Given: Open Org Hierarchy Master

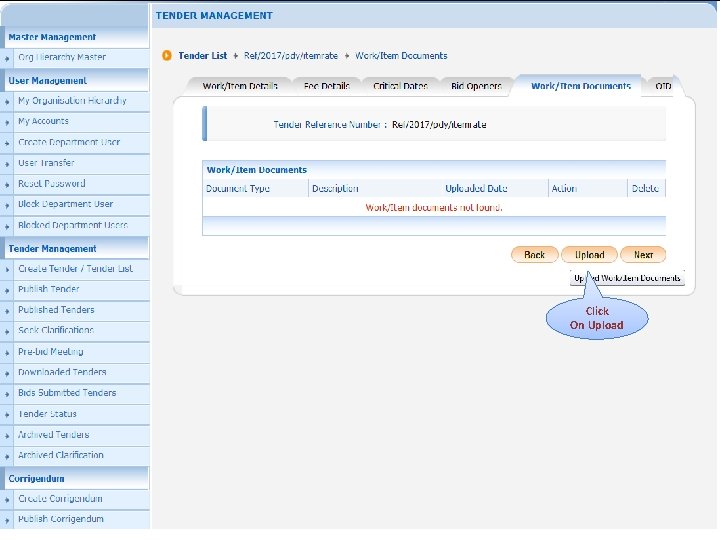Looking at the screenshot, I should point(62,57).
